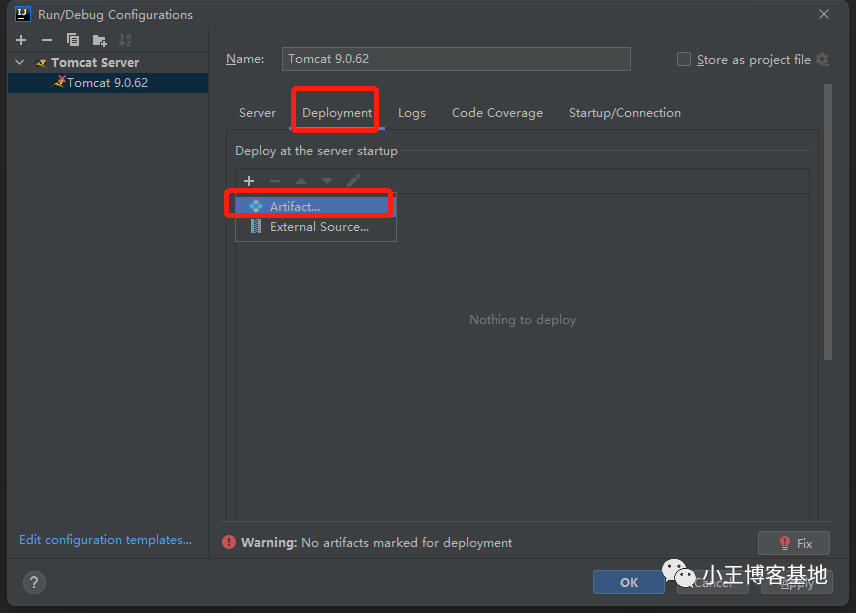Choose Artifact... from the popup menu

pos(294,206)
